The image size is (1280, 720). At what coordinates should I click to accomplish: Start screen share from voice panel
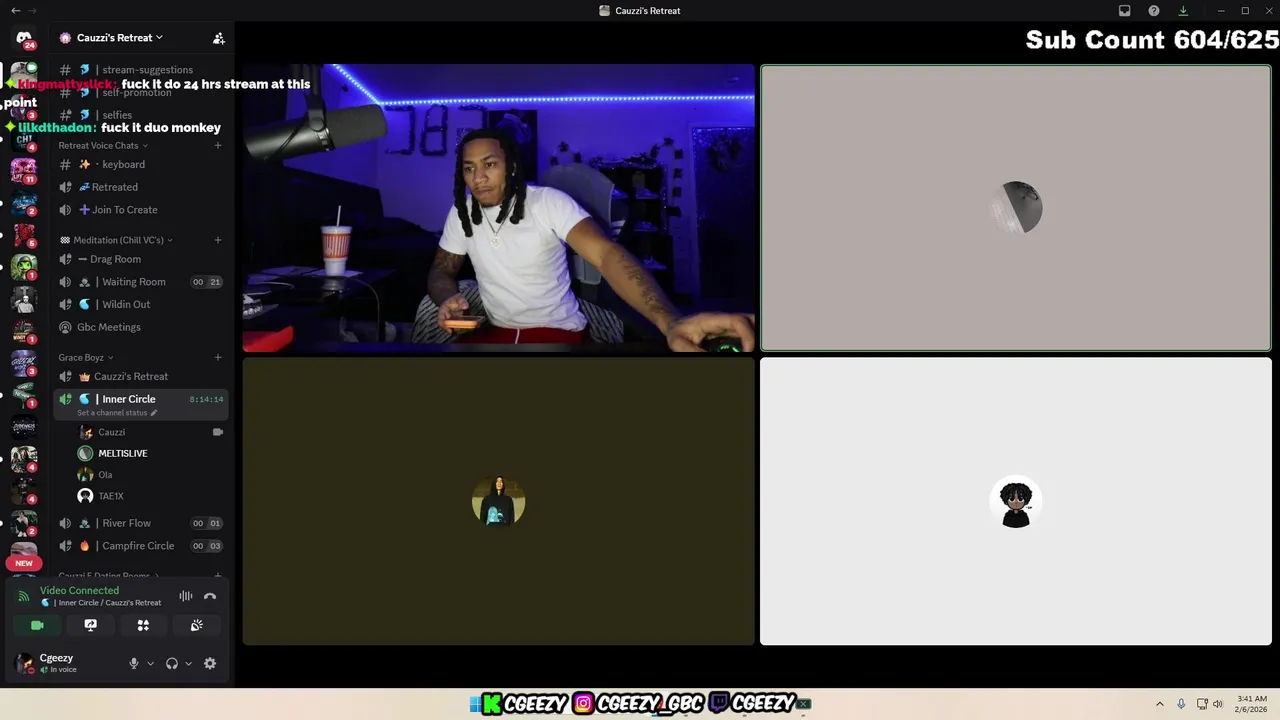[90, 625]
